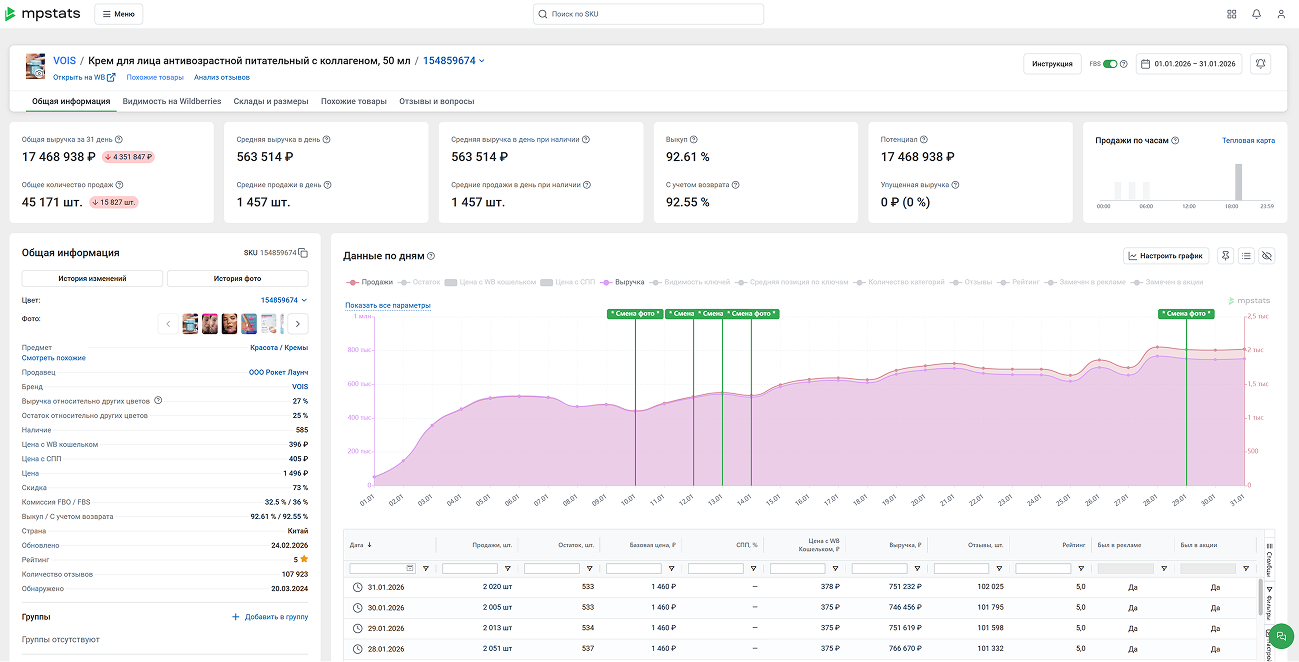Expand the SKU 154859674 dropdown in title

coord(453,61)
